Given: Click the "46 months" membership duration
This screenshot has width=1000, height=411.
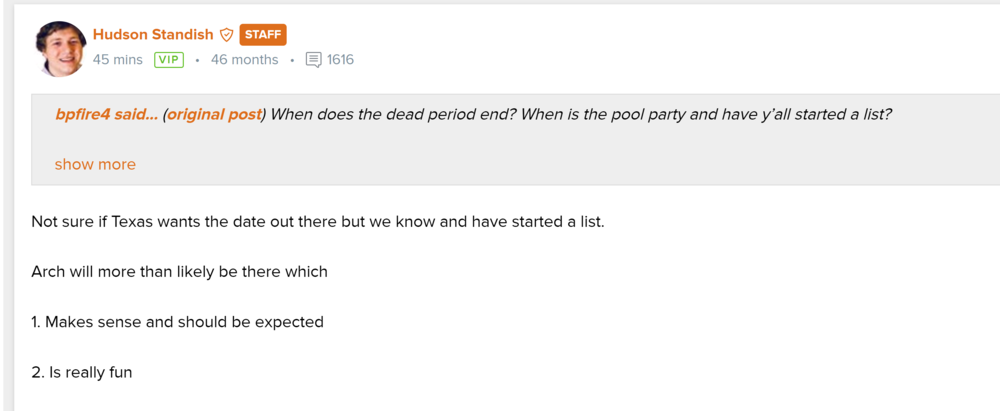Looking at the screenshot, I should (x=244, y=60).
